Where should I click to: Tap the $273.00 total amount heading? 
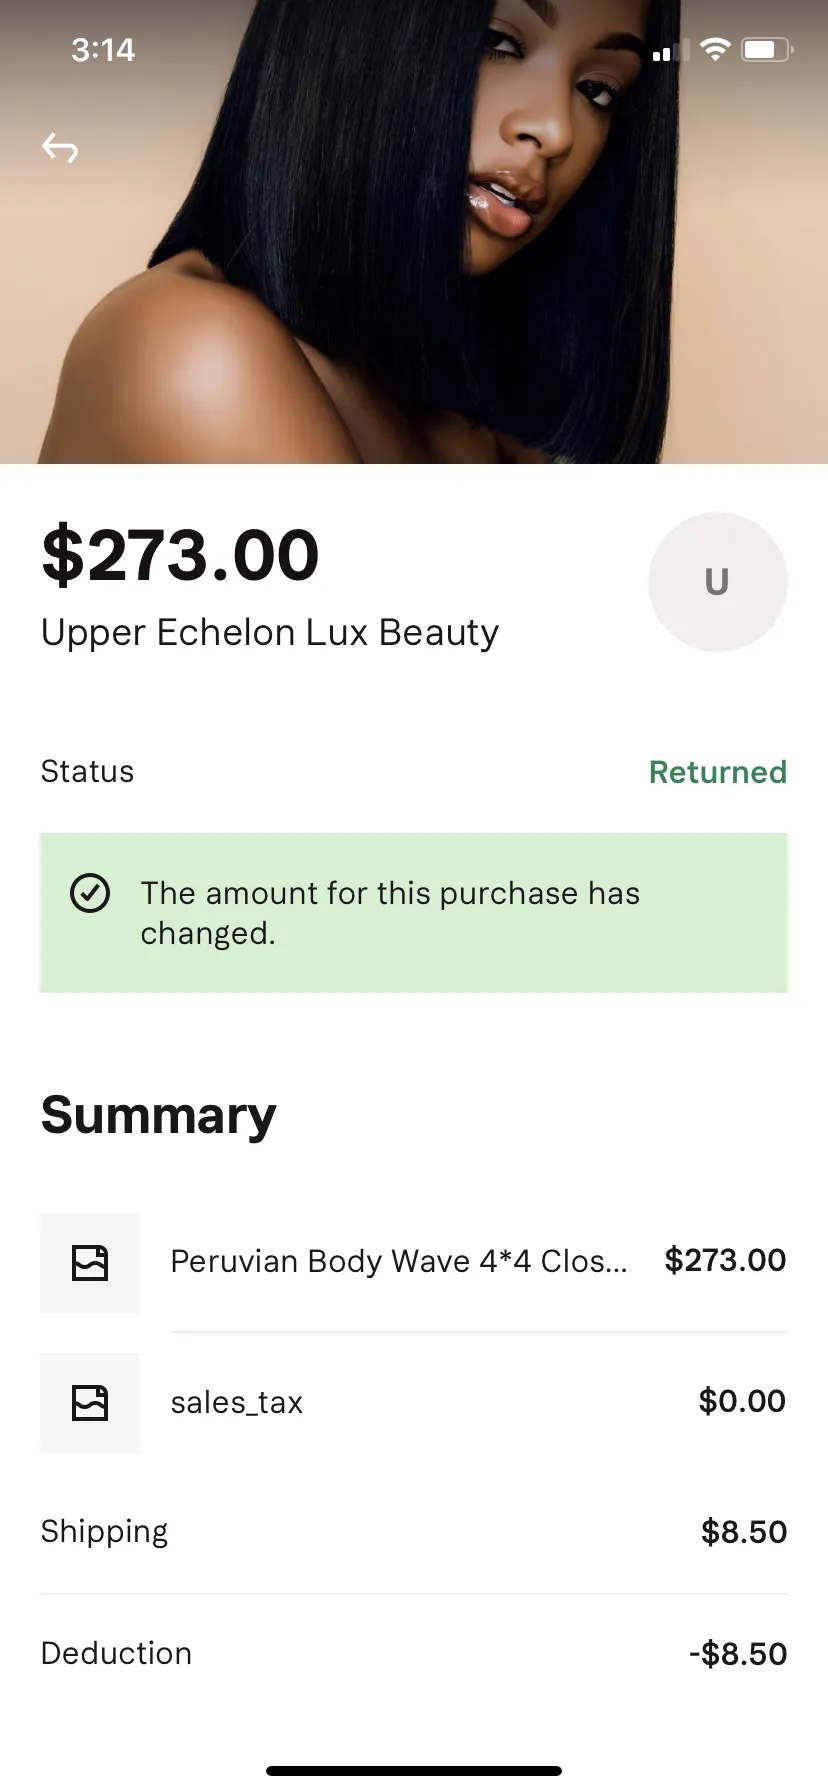181,555
